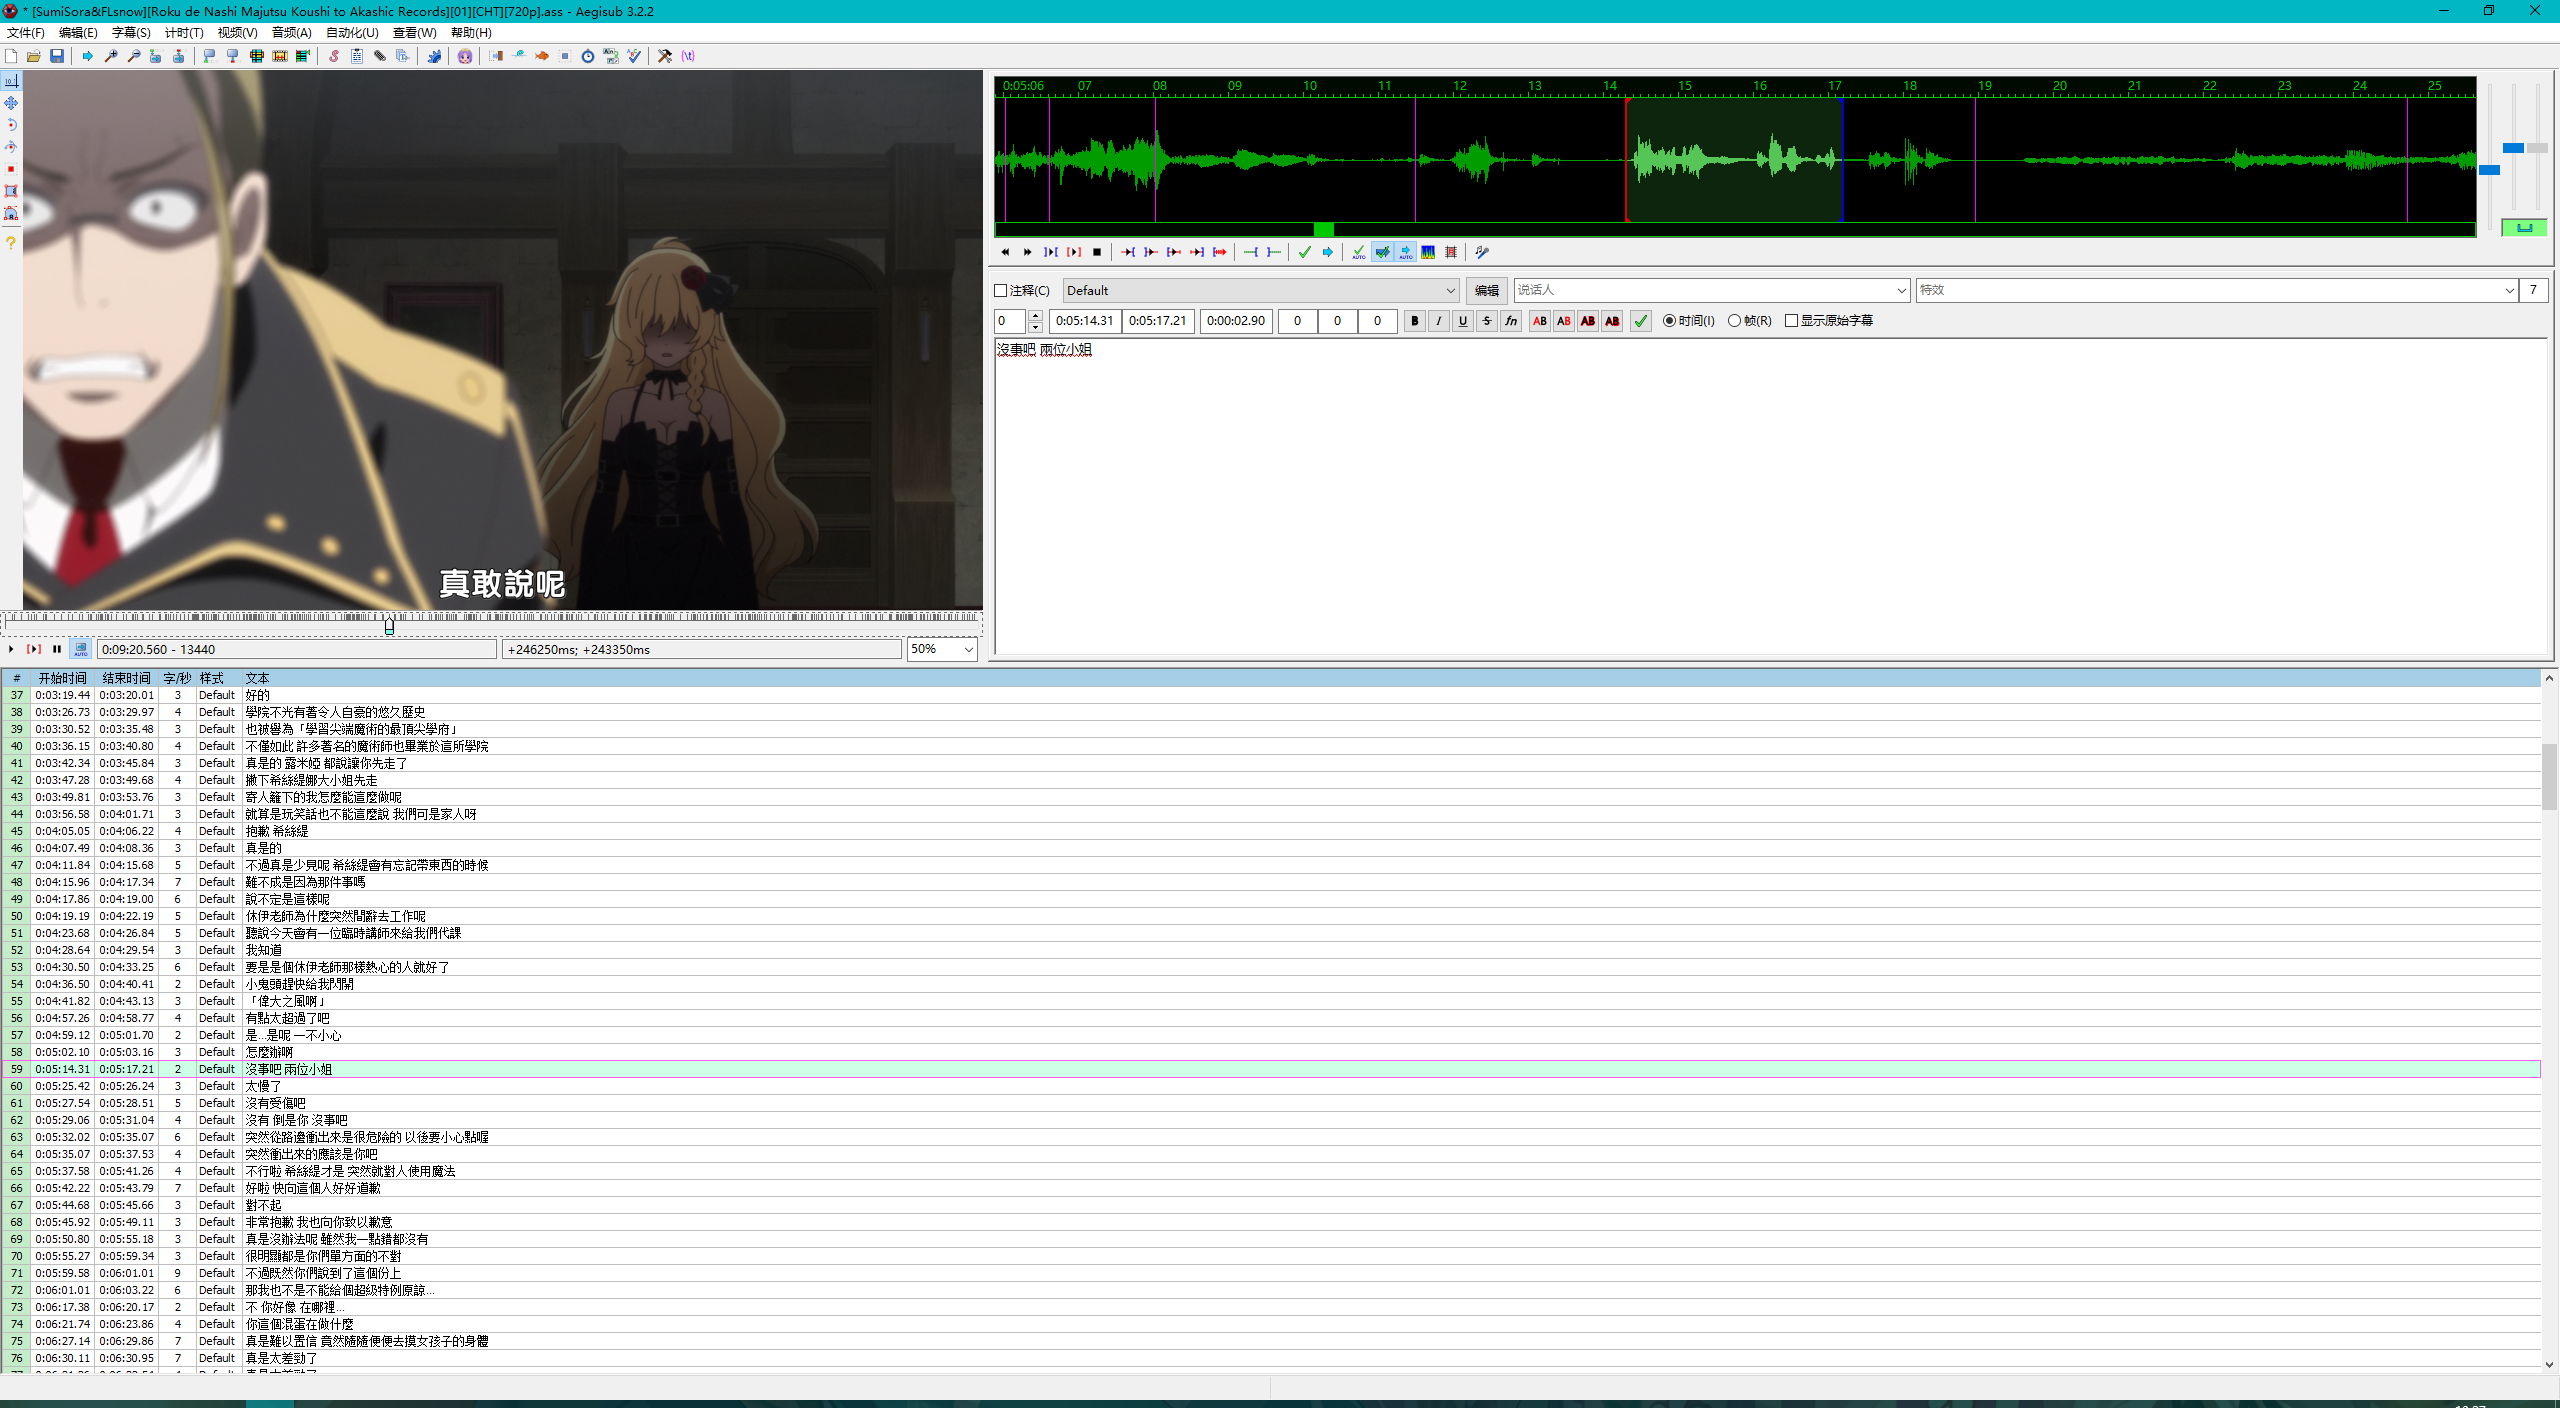Screen dimensions: 2560x1408
Task: Expand the 特效 effect combo box
Action: tap(2508, 291)
